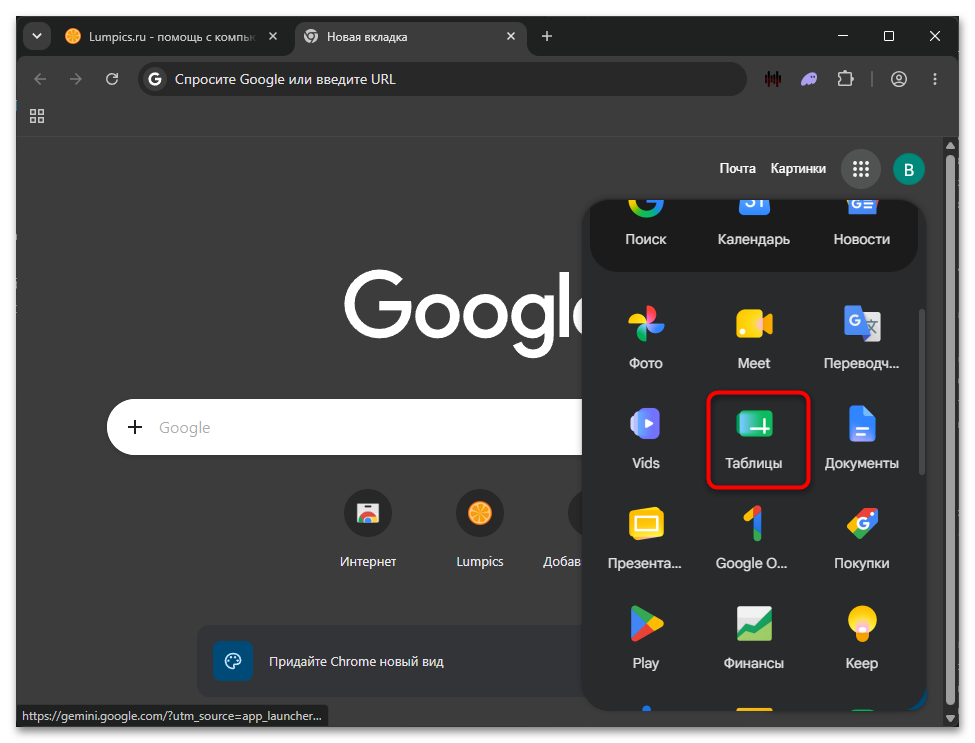Open the Финансы app icon
The width and height of the screenshot is (975, 743).
[x=754, y=639]
